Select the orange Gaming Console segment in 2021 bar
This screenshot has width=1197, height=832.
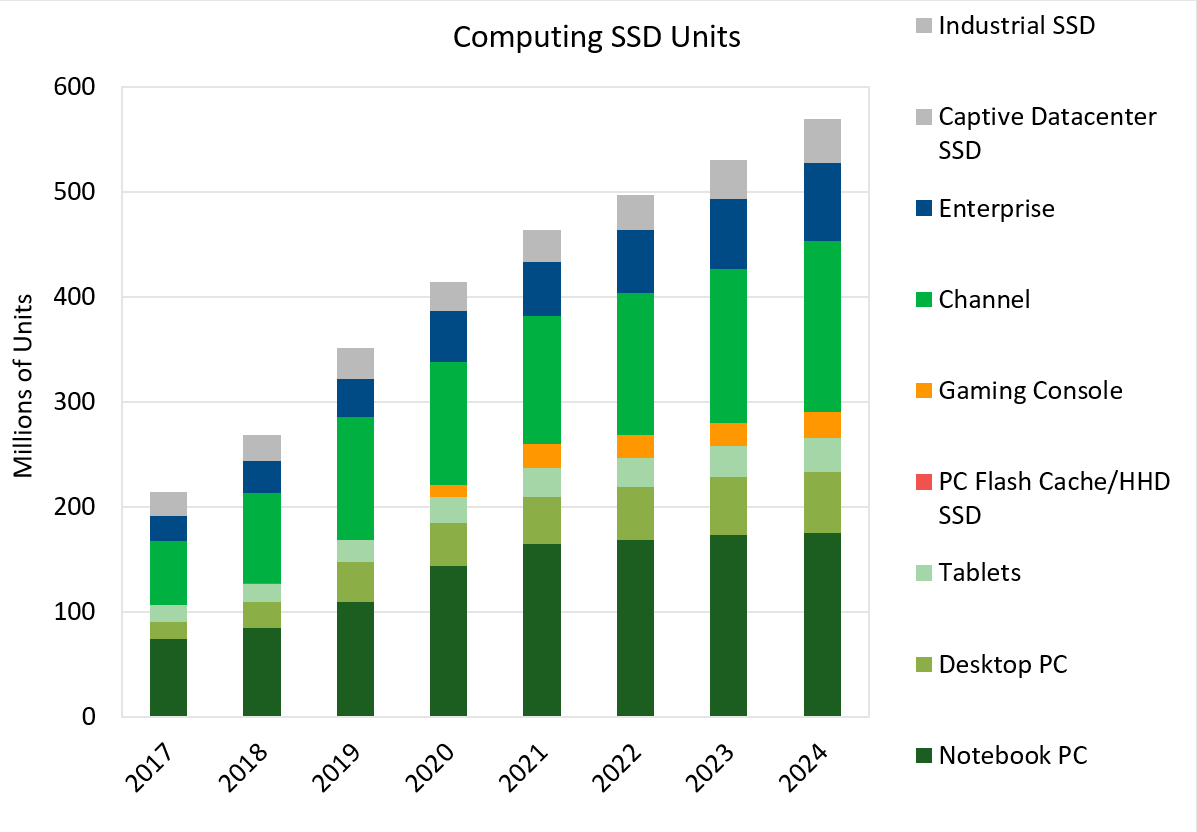(x=541, y=456)
